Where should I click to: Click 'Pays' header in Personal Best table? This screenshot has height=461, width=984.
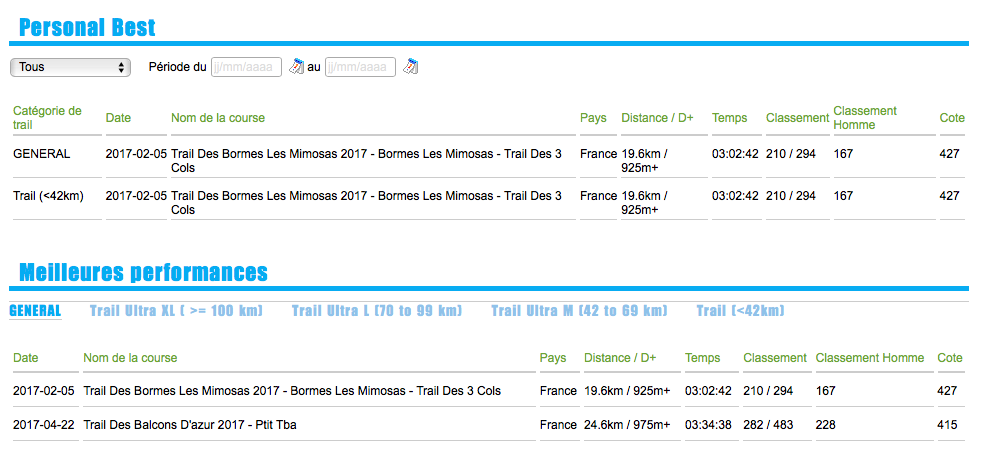point(593,118)
